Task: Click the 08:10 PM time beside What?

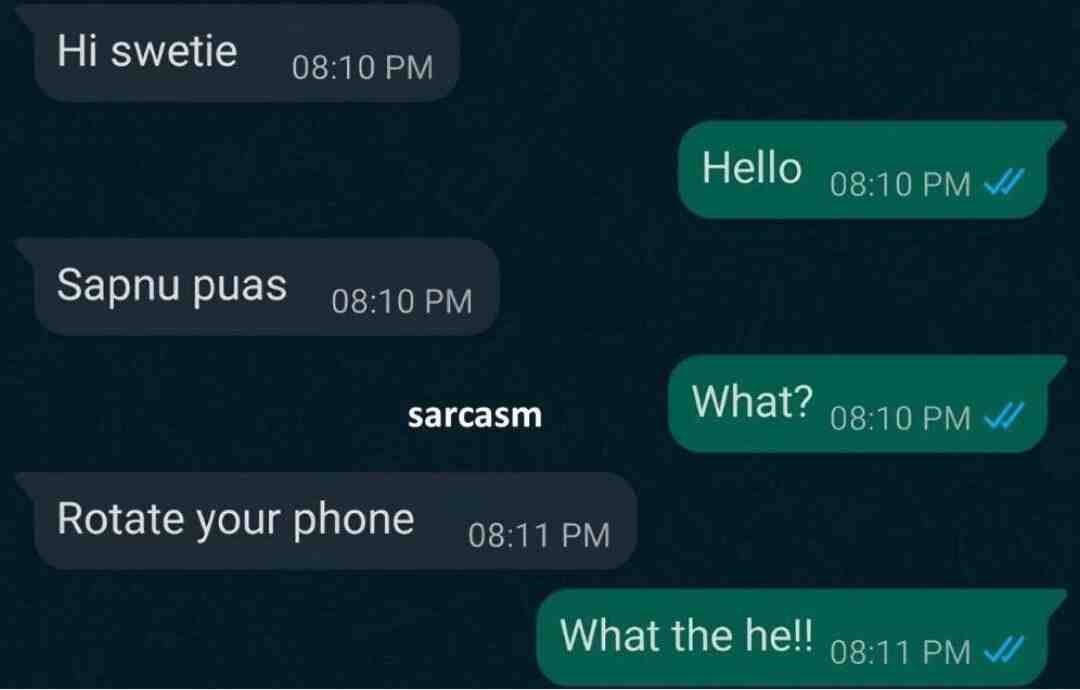Action: pos(900,418)
